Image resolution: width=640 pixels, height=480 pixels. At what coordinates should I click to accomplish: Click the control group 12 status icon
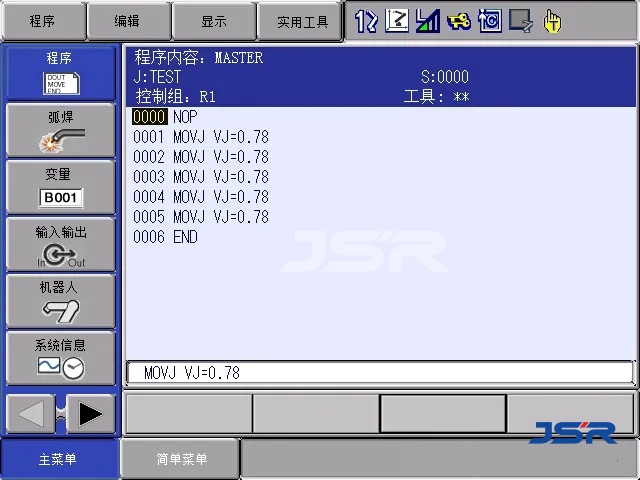pos(366,20)
